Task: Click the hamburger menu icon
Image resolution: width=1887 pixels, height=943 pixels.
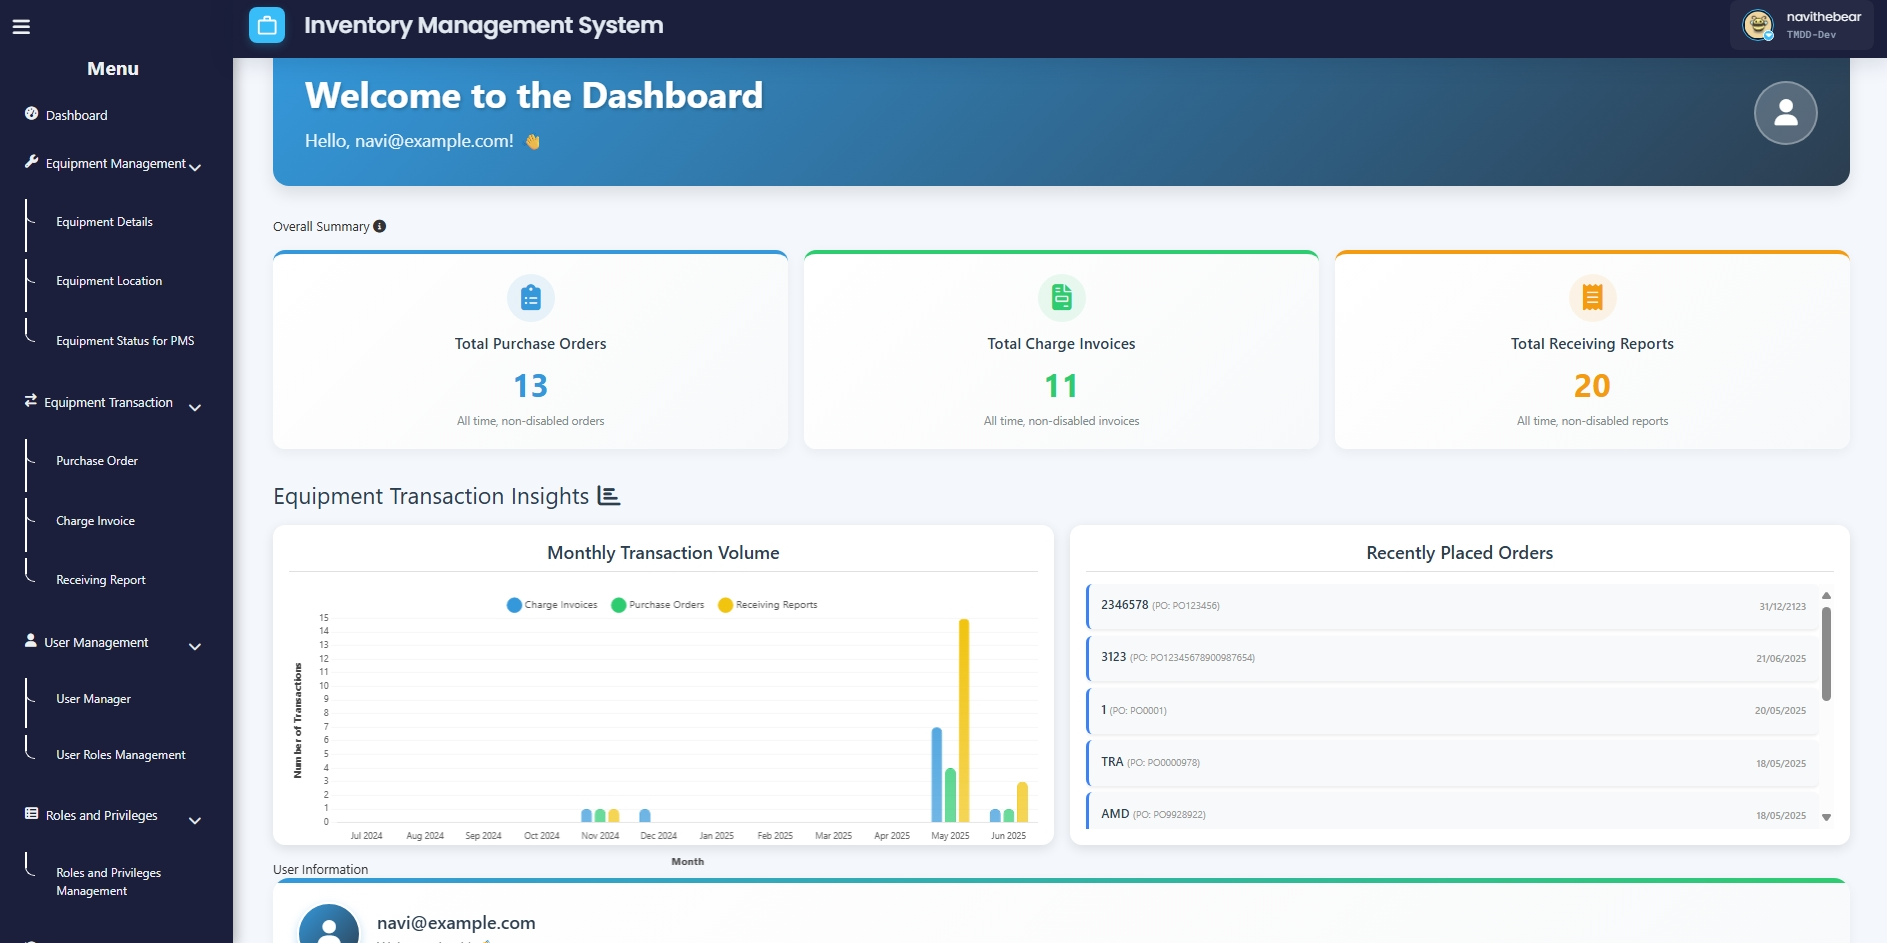Action: click(21, 27)
